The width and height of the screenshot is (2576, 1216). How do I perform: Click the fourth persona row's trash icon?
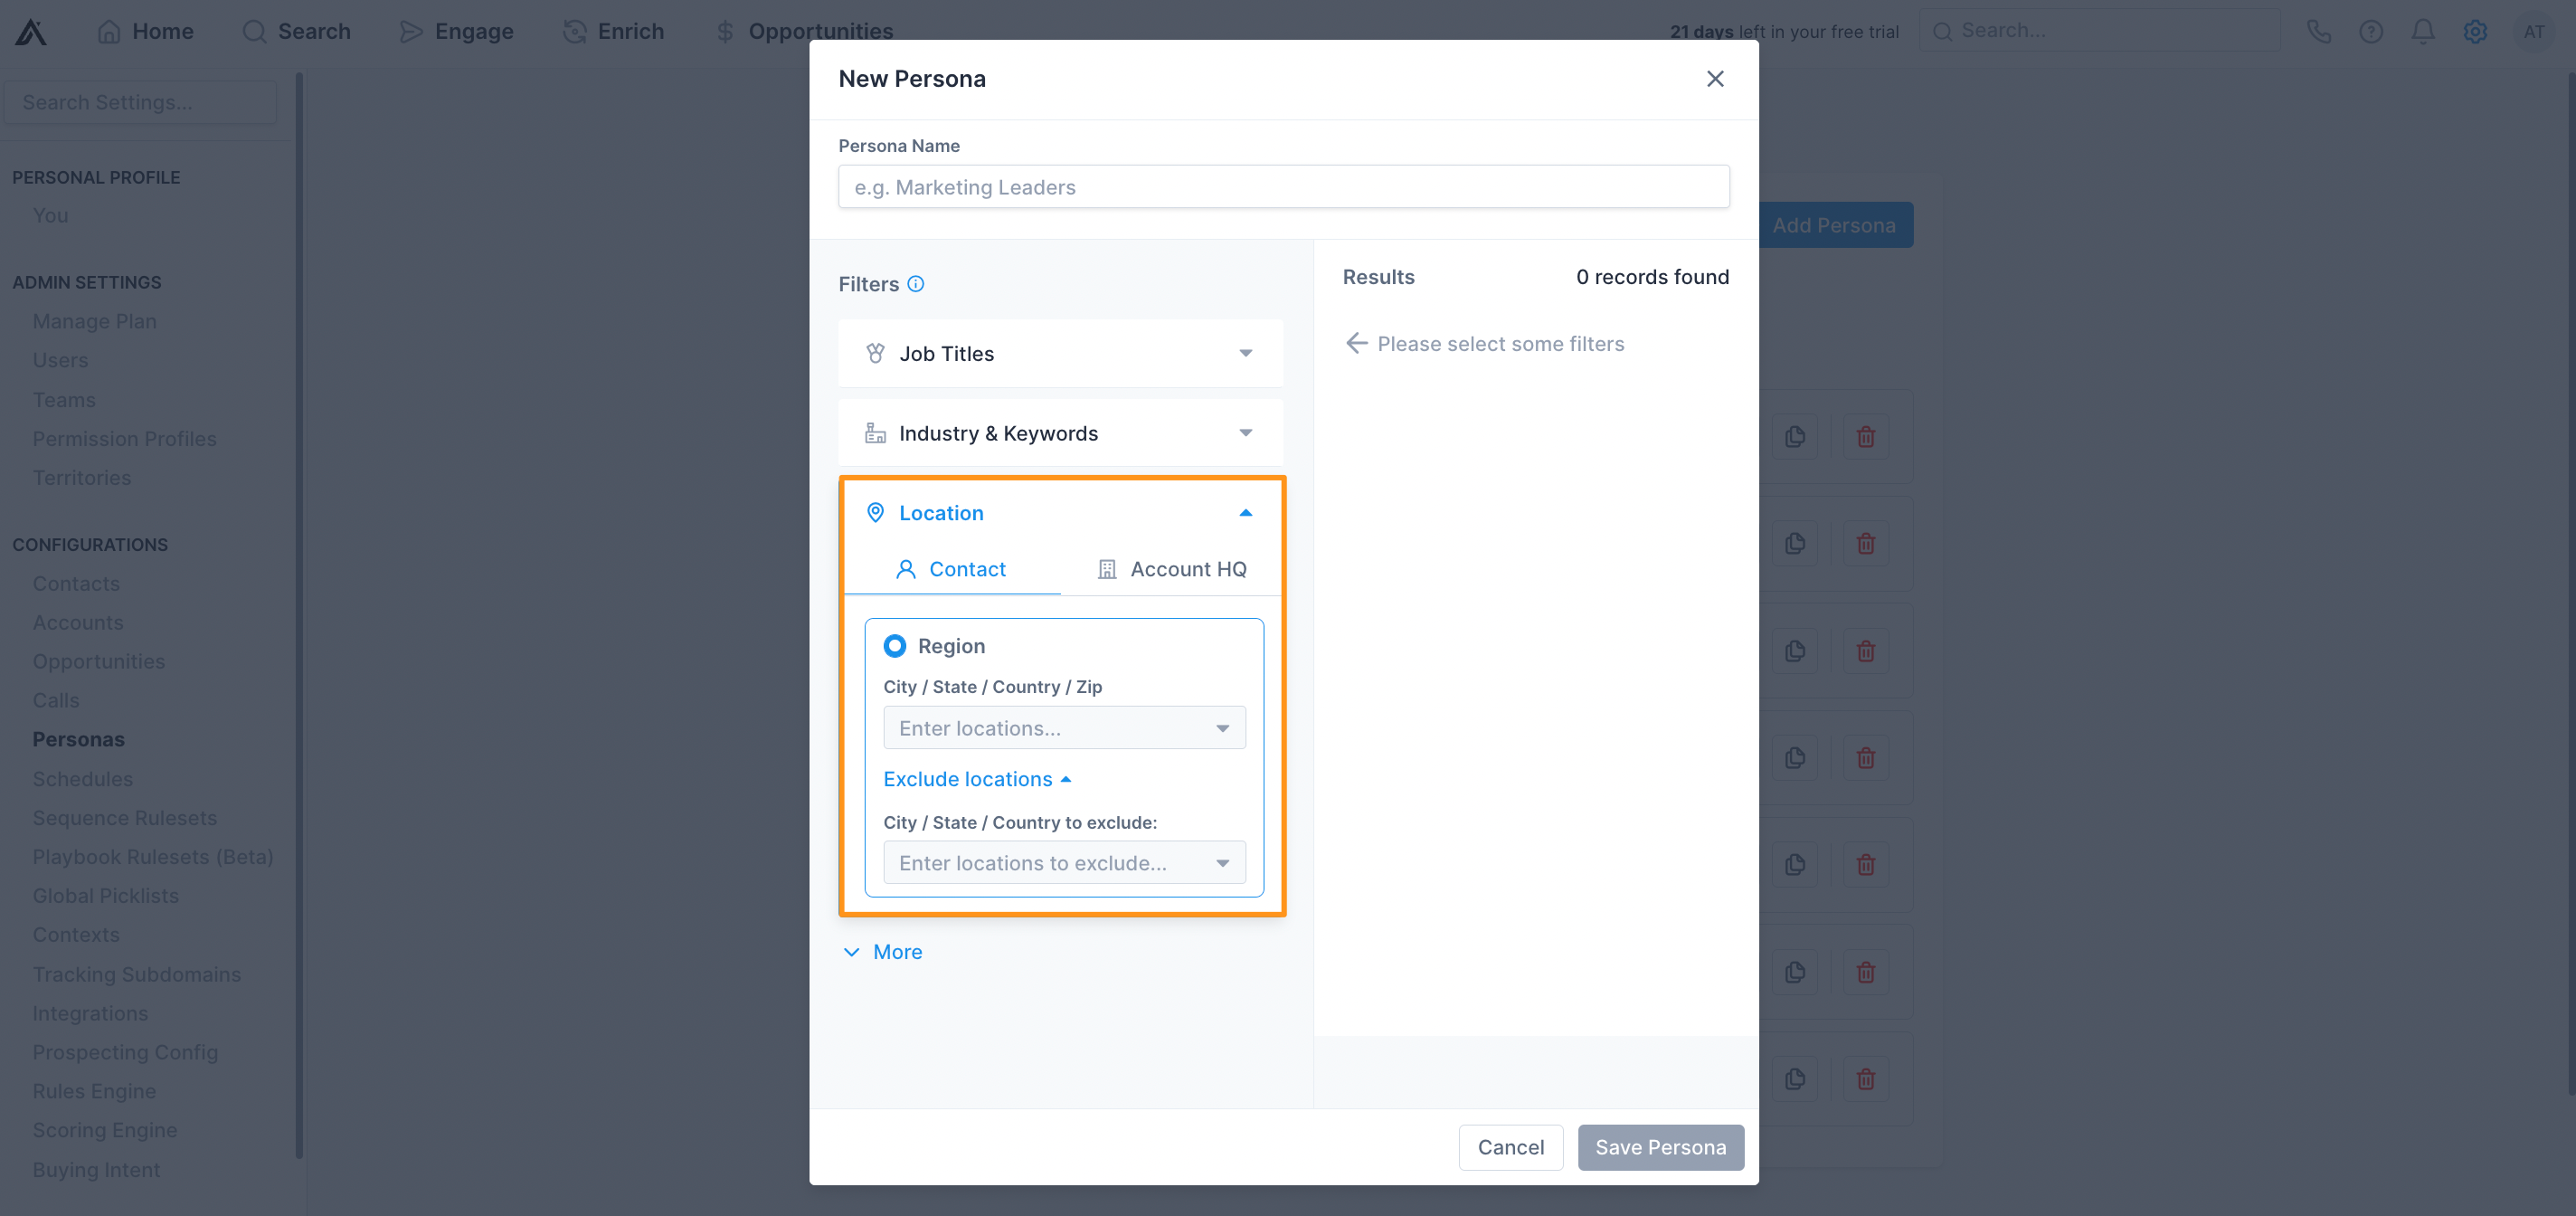click(1866, 758)
